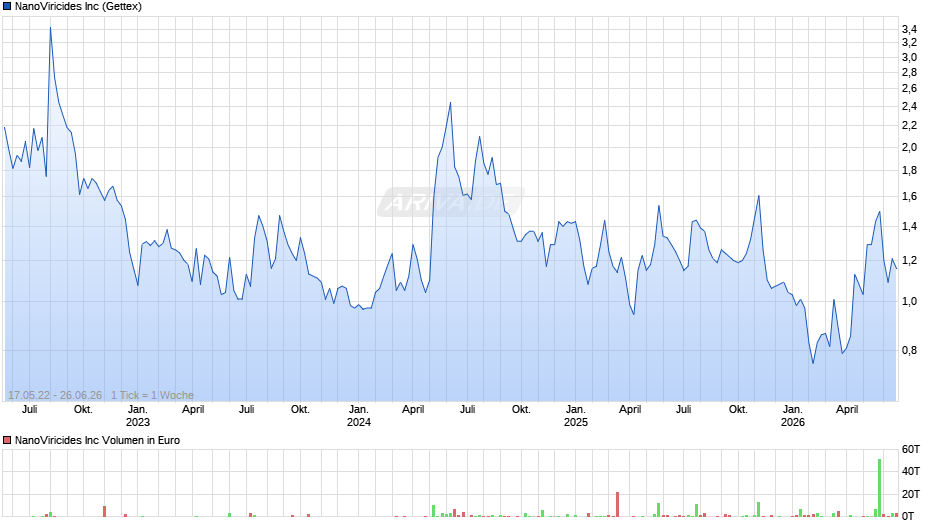Click the 3,4 price axis label

point(909,29)
